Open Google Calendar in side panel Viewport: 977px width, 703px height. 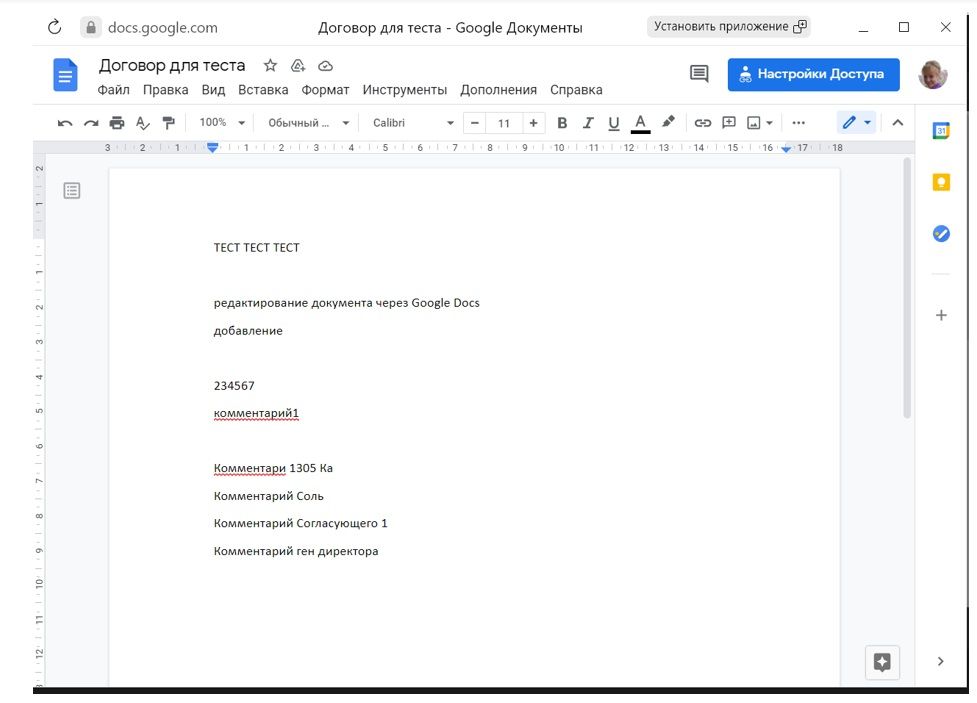pos(940,130)
